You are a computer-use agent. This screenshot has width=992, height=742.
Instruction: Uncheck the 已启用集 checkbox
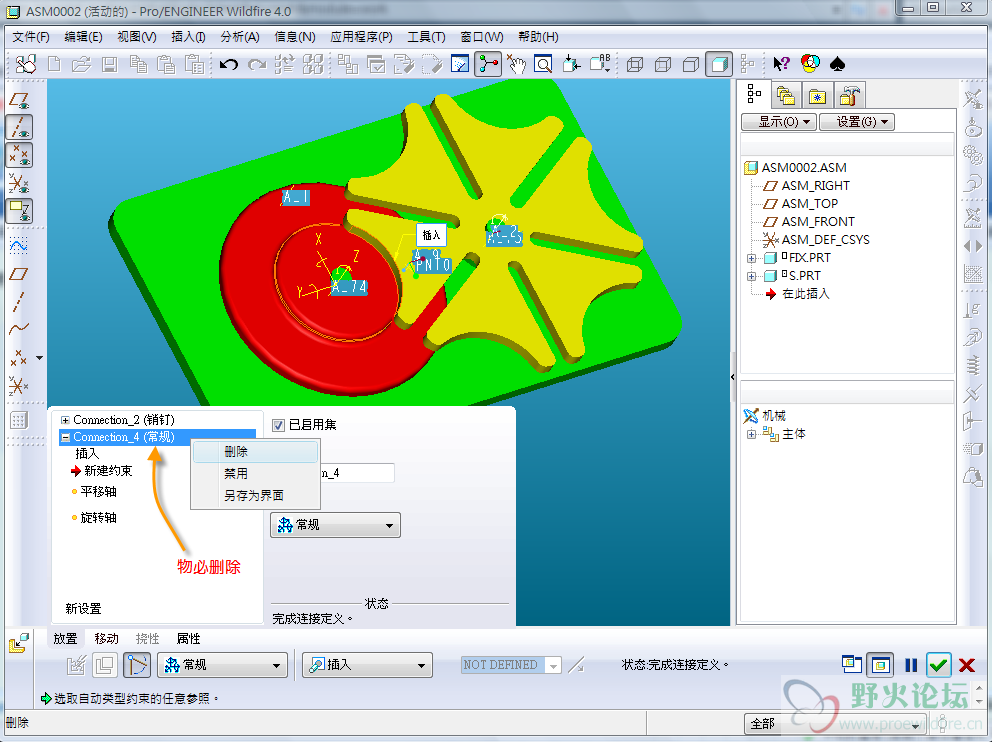279,425
